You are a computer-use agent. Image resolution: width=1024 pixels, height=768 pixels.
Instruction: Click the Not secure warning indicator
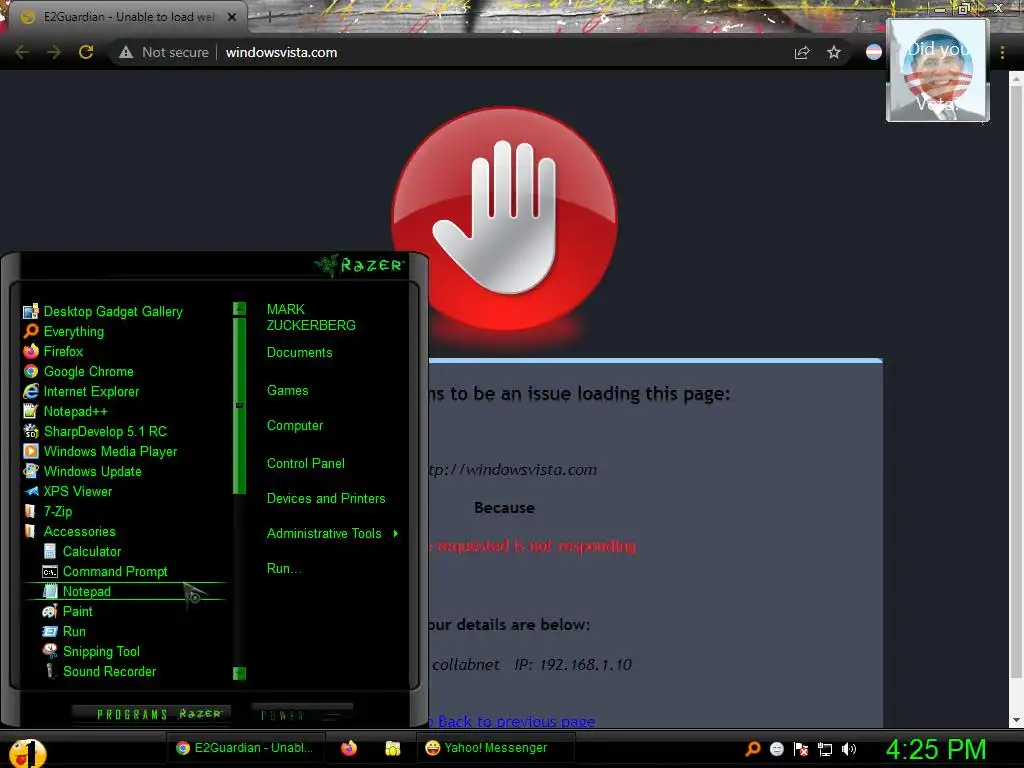[x=164, y=52]
